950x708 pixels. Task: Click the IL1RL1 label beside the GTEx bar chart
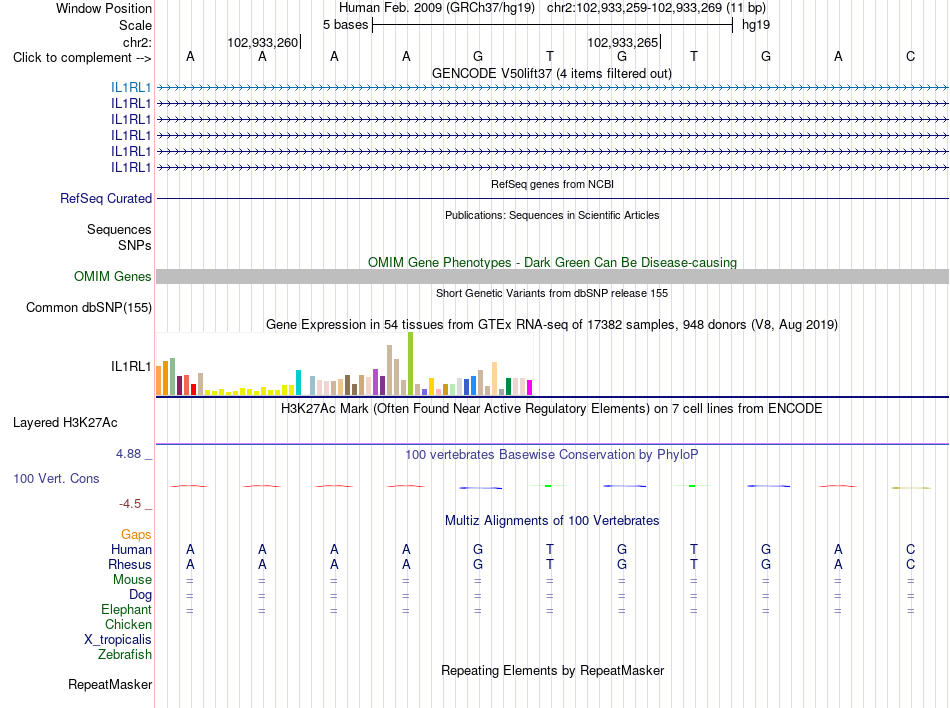[x=131, y=366]
